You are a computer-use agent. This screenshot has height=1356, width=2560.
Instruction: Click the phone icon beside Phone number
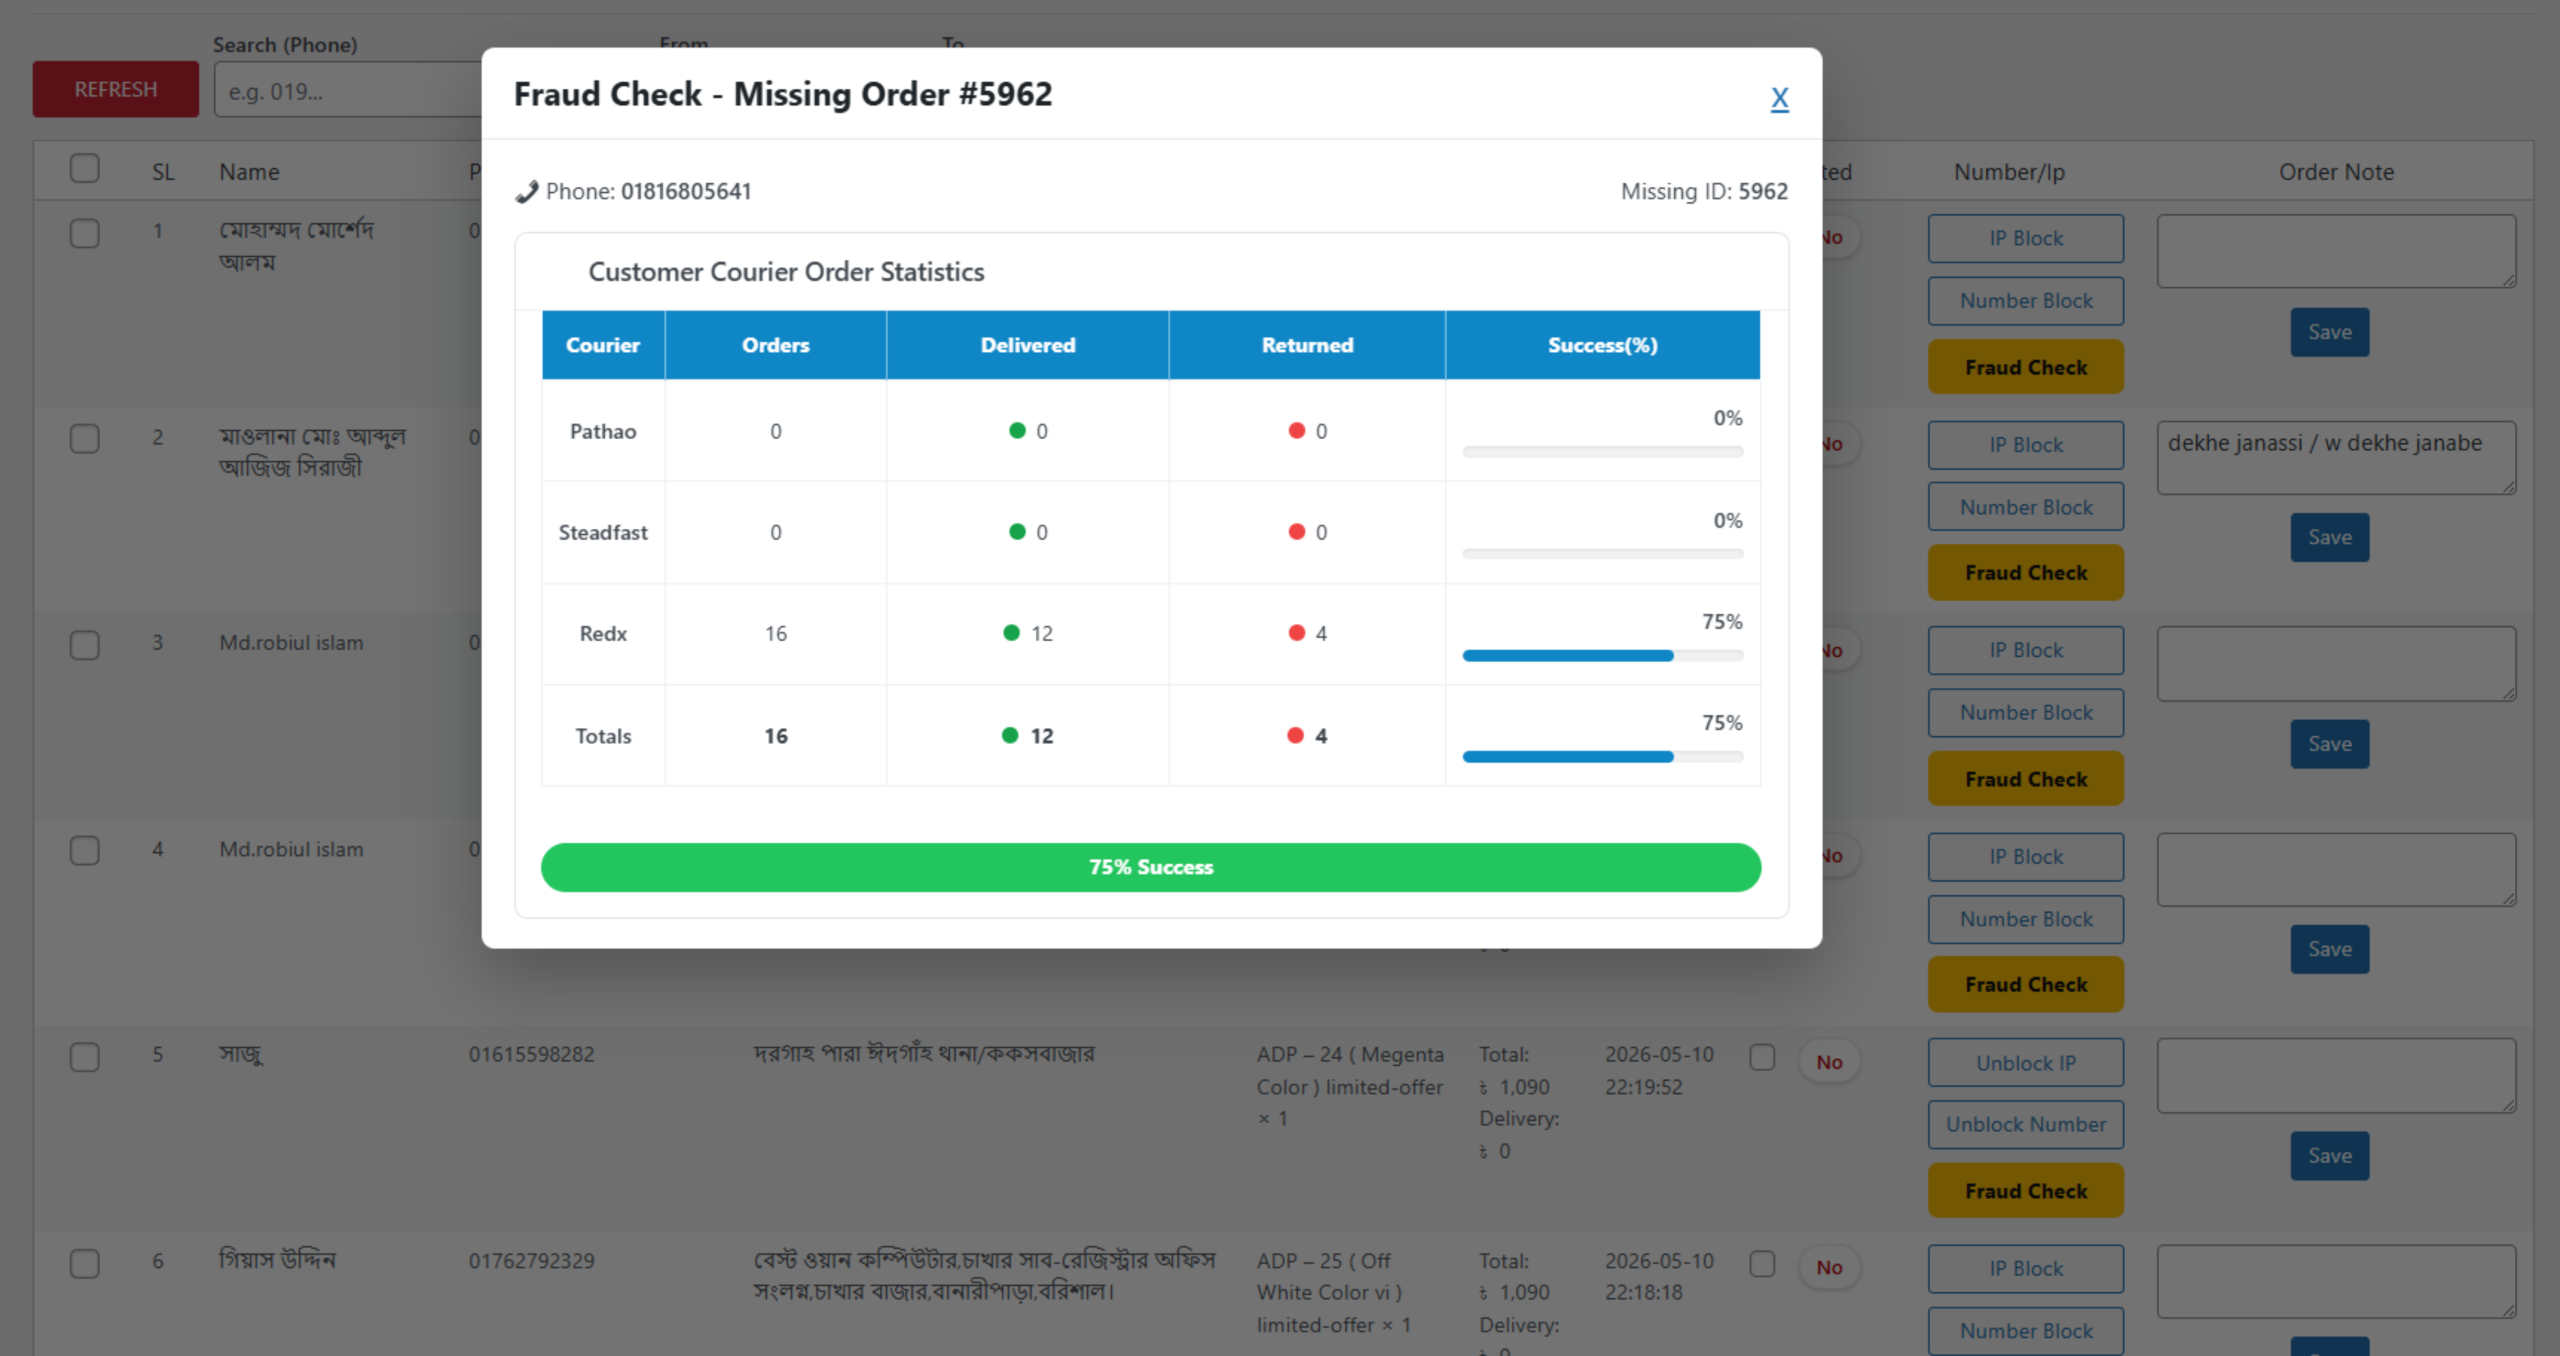(x=527, y=192)
